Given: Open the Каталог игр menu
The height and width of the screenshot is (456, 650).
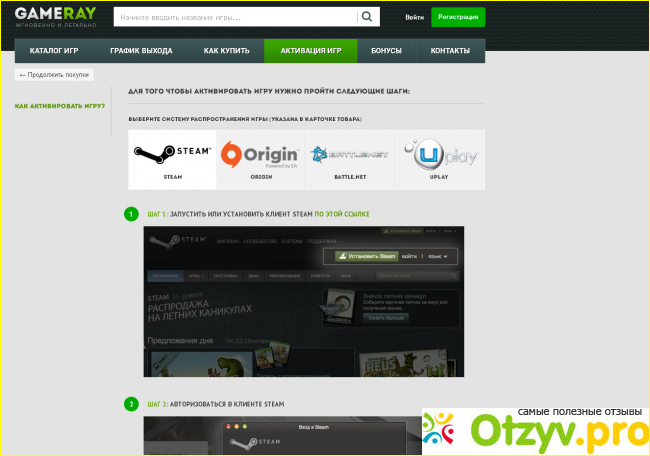Looking at the screenshot, I should pos(54,51).
